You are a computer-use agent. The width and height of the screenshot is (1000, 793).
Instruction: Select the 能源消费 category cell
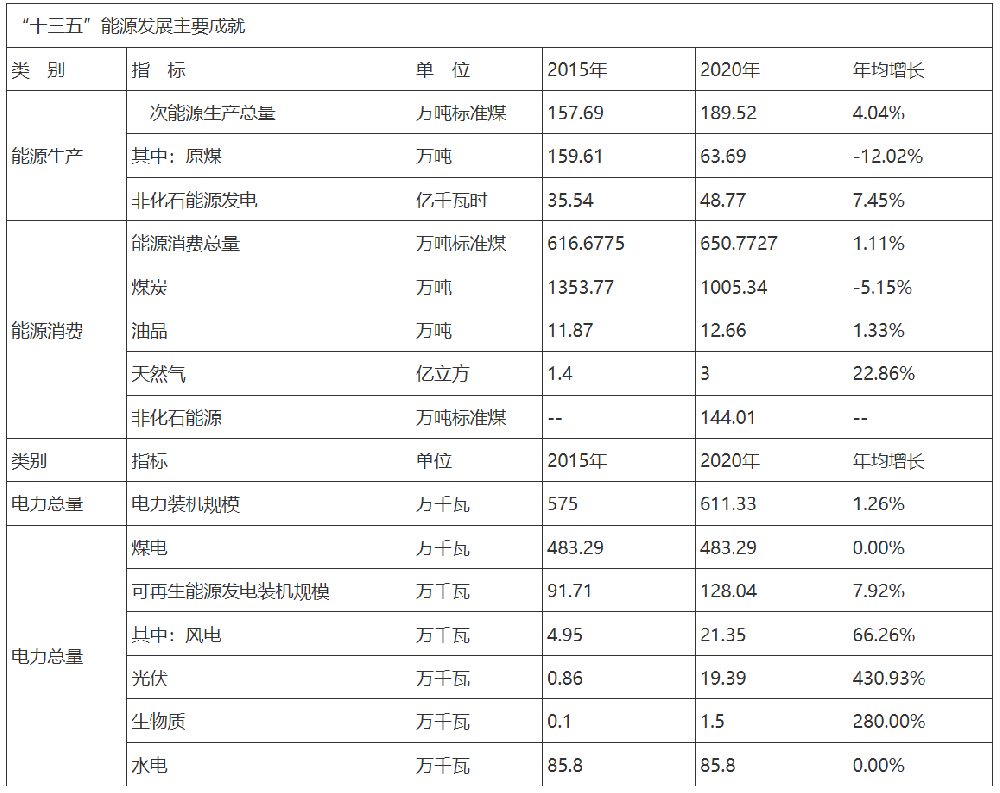pos(47,331)
